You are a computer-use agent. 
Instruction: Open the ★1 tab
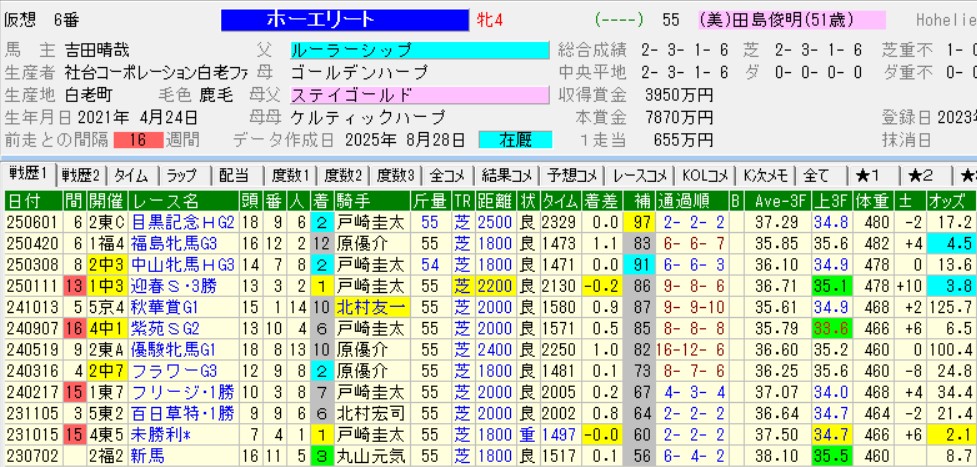[867, 174]
